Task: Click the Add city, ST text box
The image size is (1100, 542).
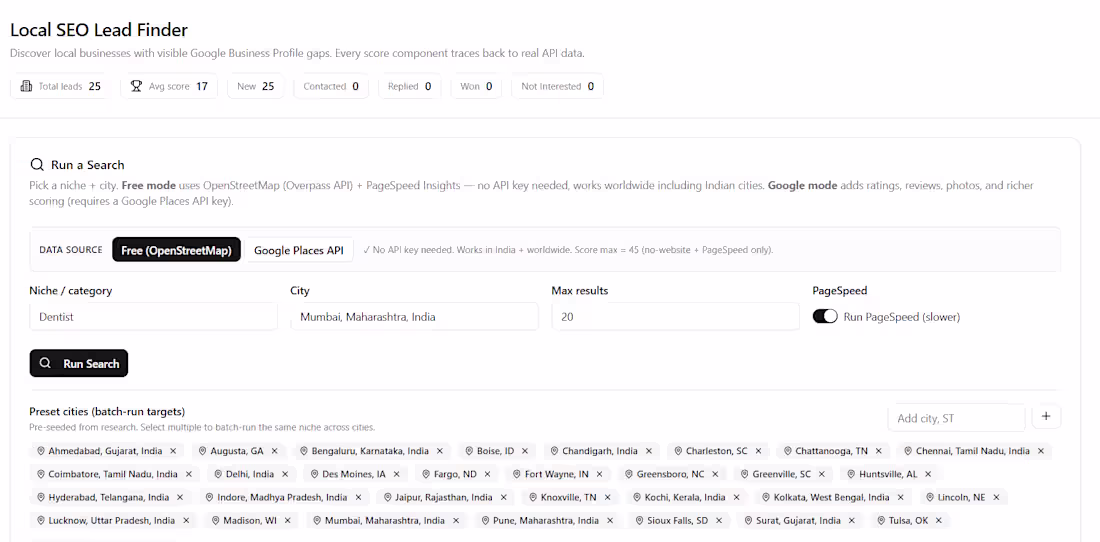Action: click(x=956, y=418)
